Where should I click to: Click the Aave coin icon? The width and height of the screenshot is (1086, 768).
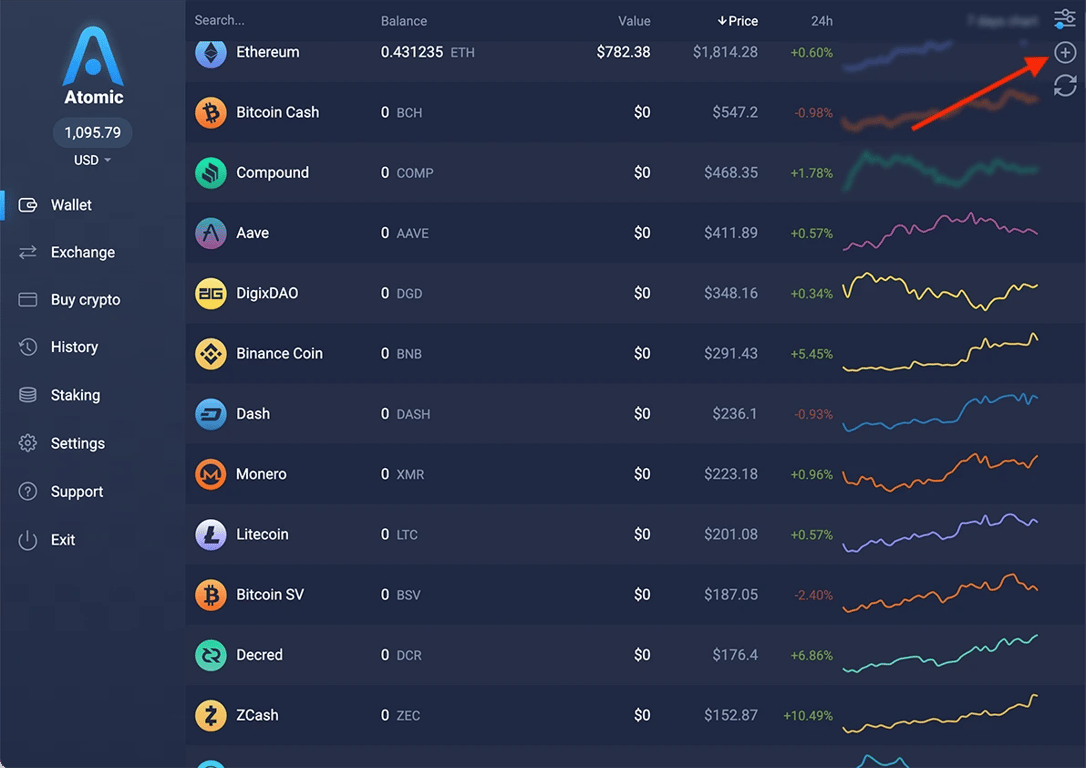(x=211, y=233)
